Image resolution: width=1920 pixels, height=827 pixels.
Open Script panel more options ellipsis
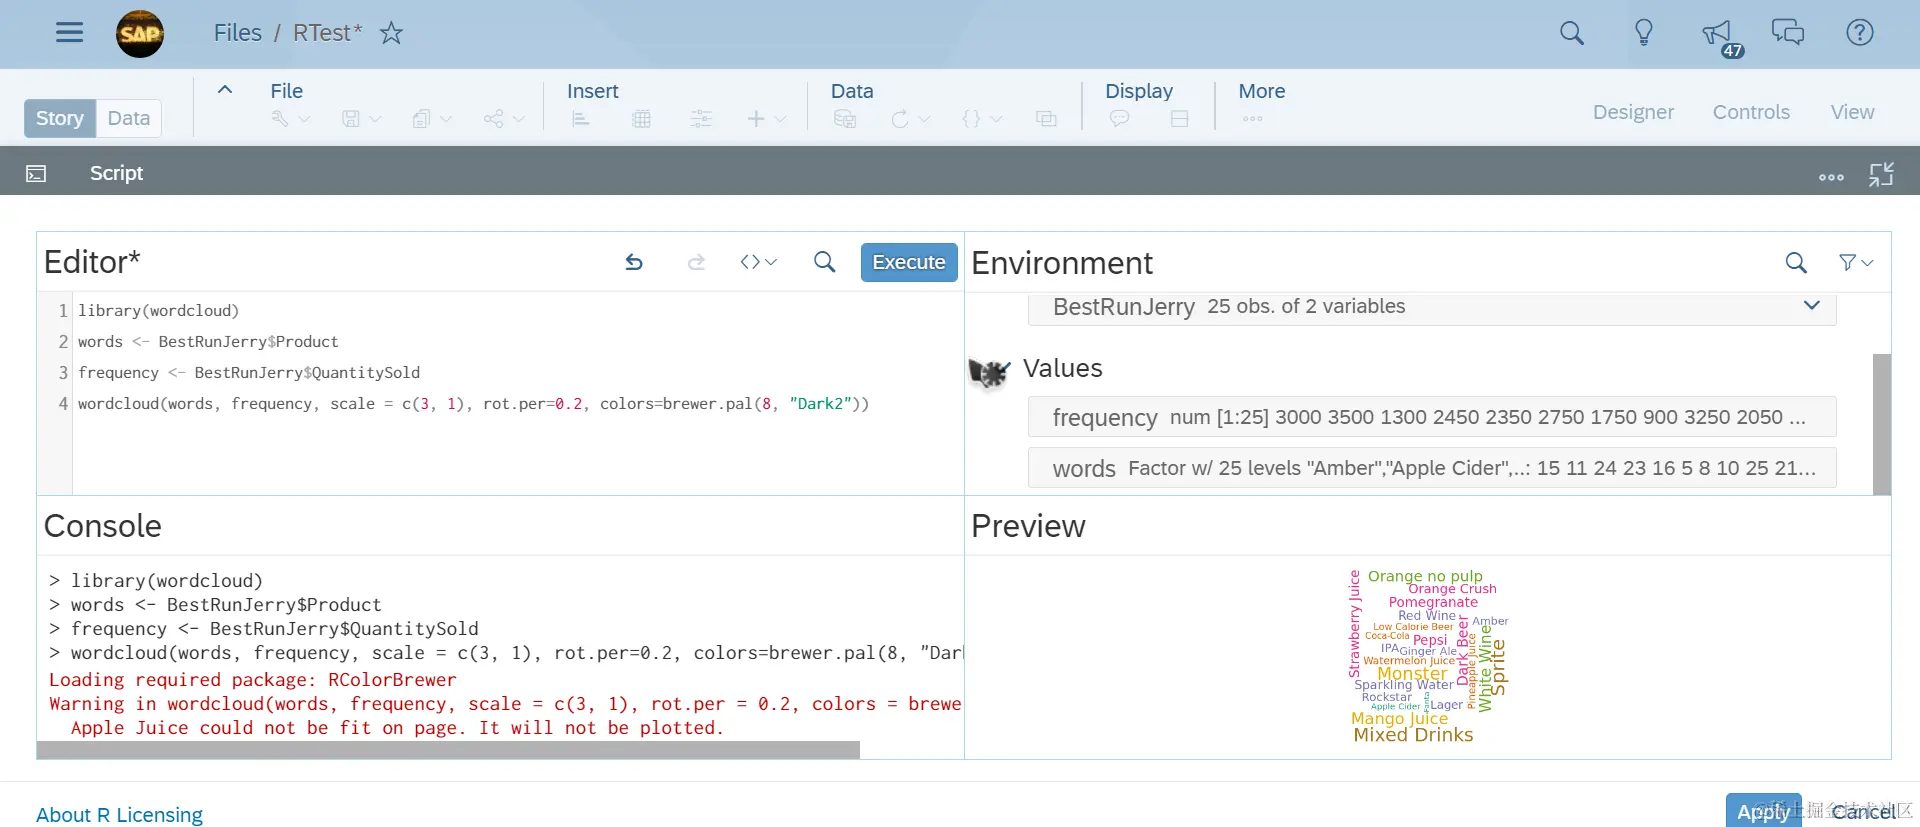pyautogui.click(x=1831, y=177)
